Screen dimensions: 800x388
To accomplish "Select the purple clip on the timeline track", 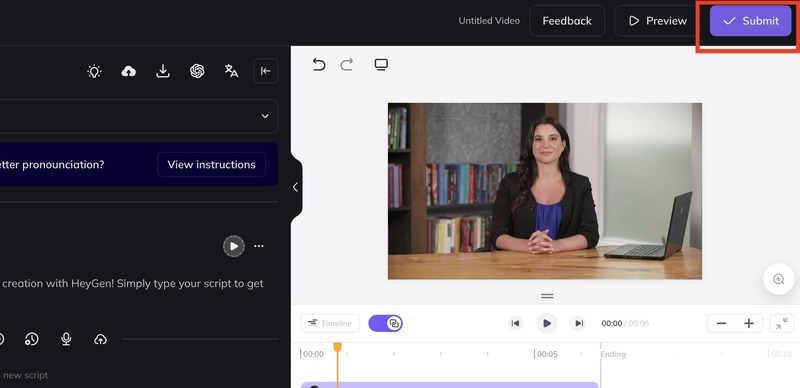I will click(x=449, y=385).
